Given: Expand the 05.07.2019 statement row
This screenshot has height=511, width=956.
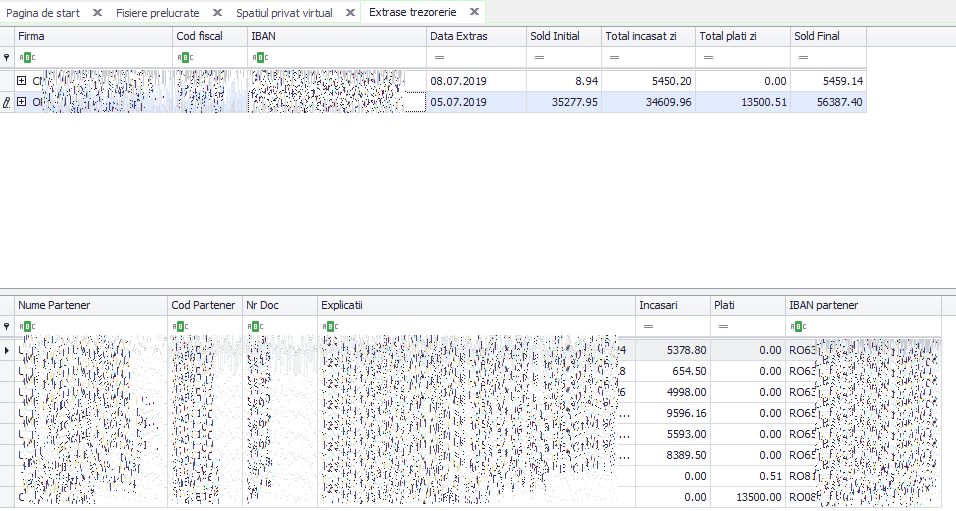Looking at the screenshot, I should coord(22,102).
